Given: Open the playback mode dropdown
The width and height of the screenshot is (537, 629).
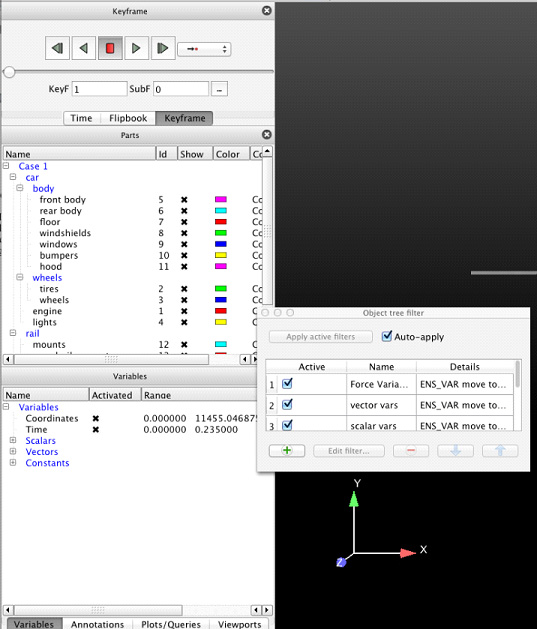Looking at the screenshot, I should coord(204,49).
